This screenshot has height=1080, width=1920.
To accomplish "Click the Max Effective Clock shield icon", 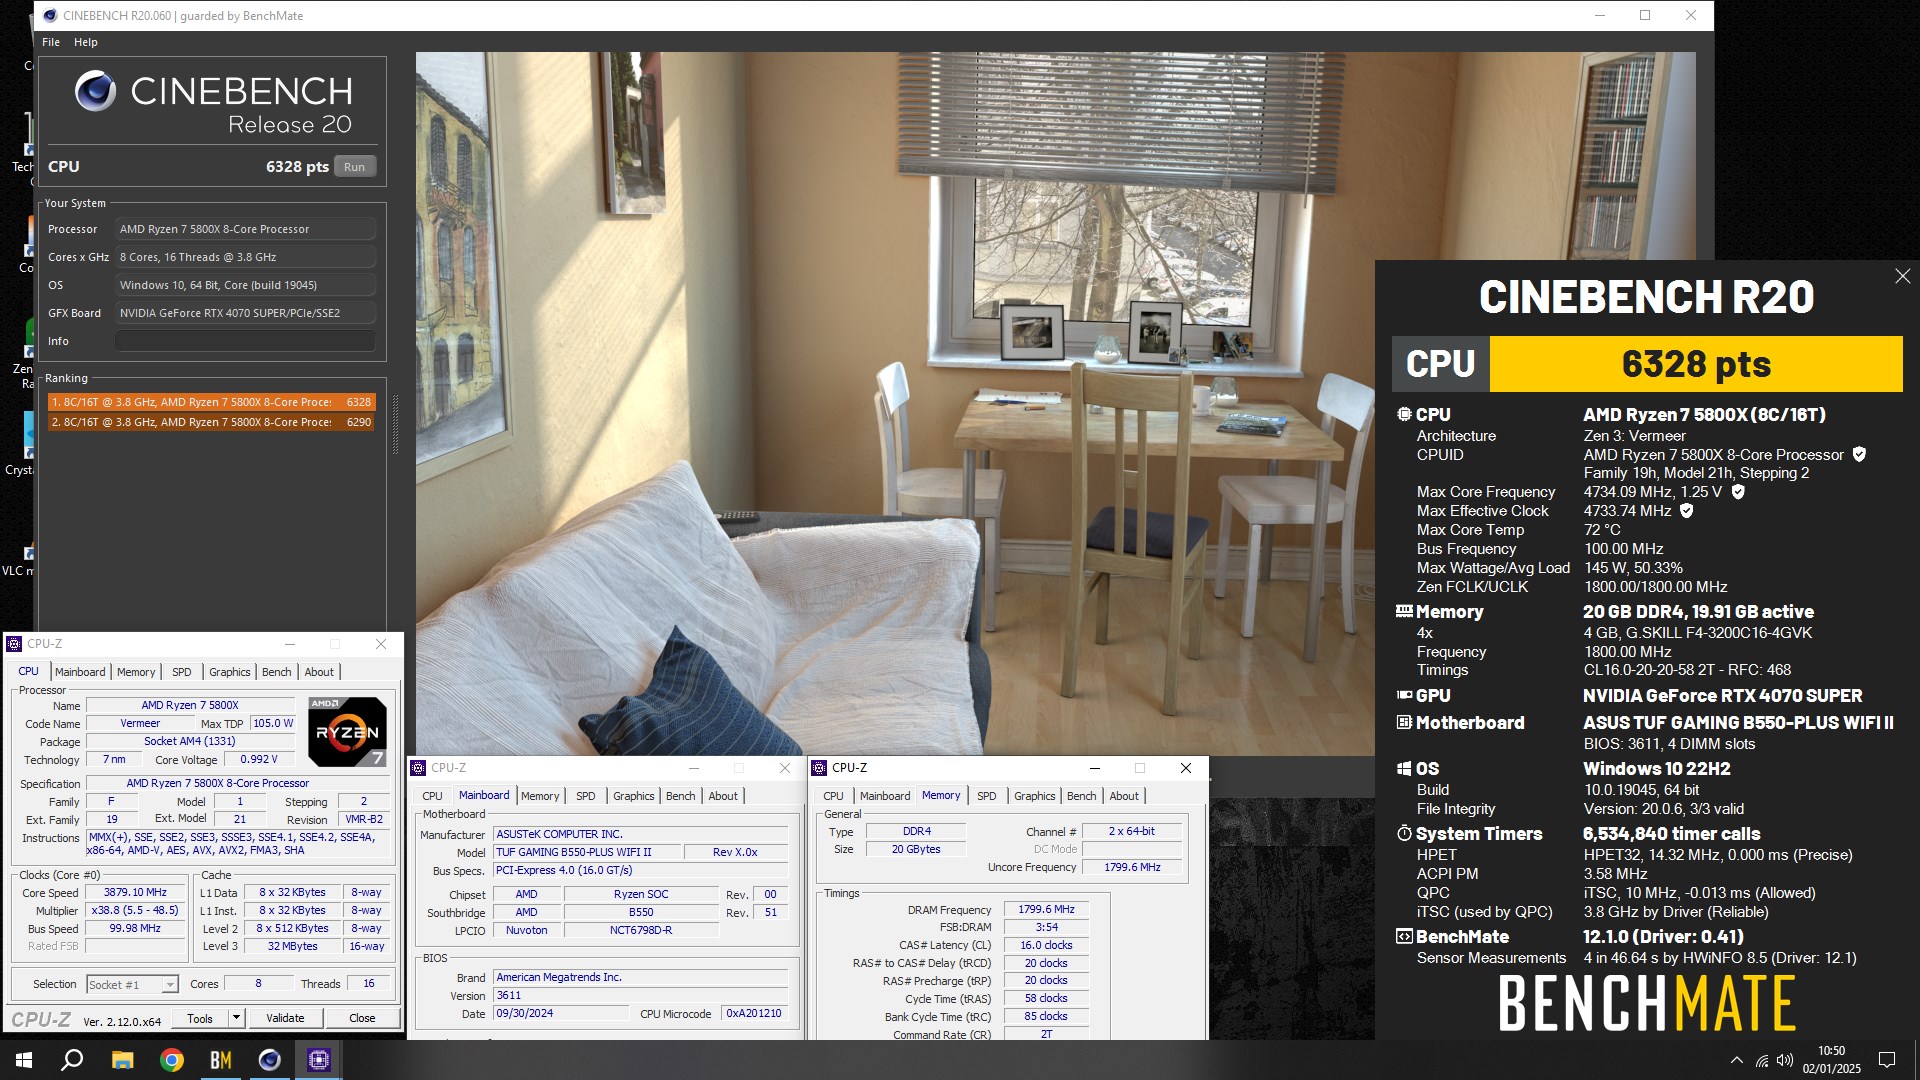I will click(1686, 511).
